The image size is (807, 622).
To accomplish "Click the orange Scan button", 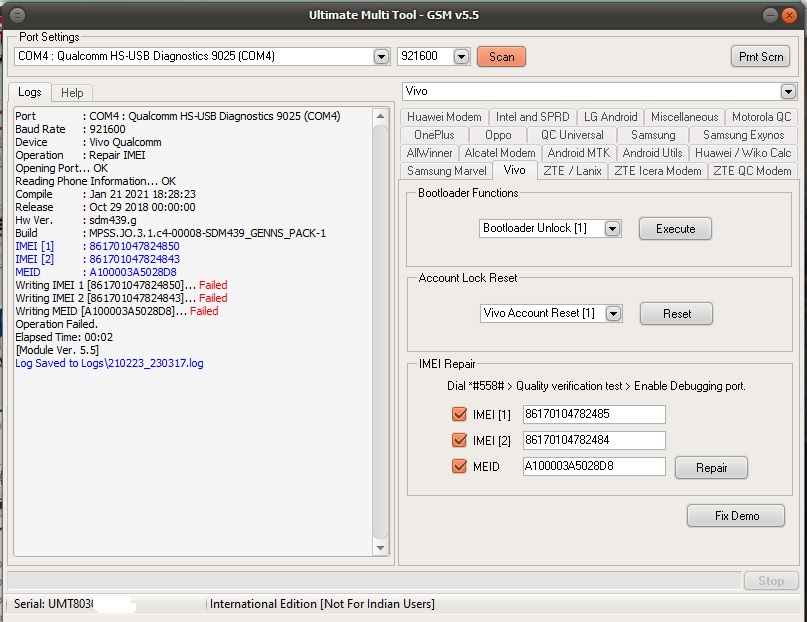I will [501, 57].
